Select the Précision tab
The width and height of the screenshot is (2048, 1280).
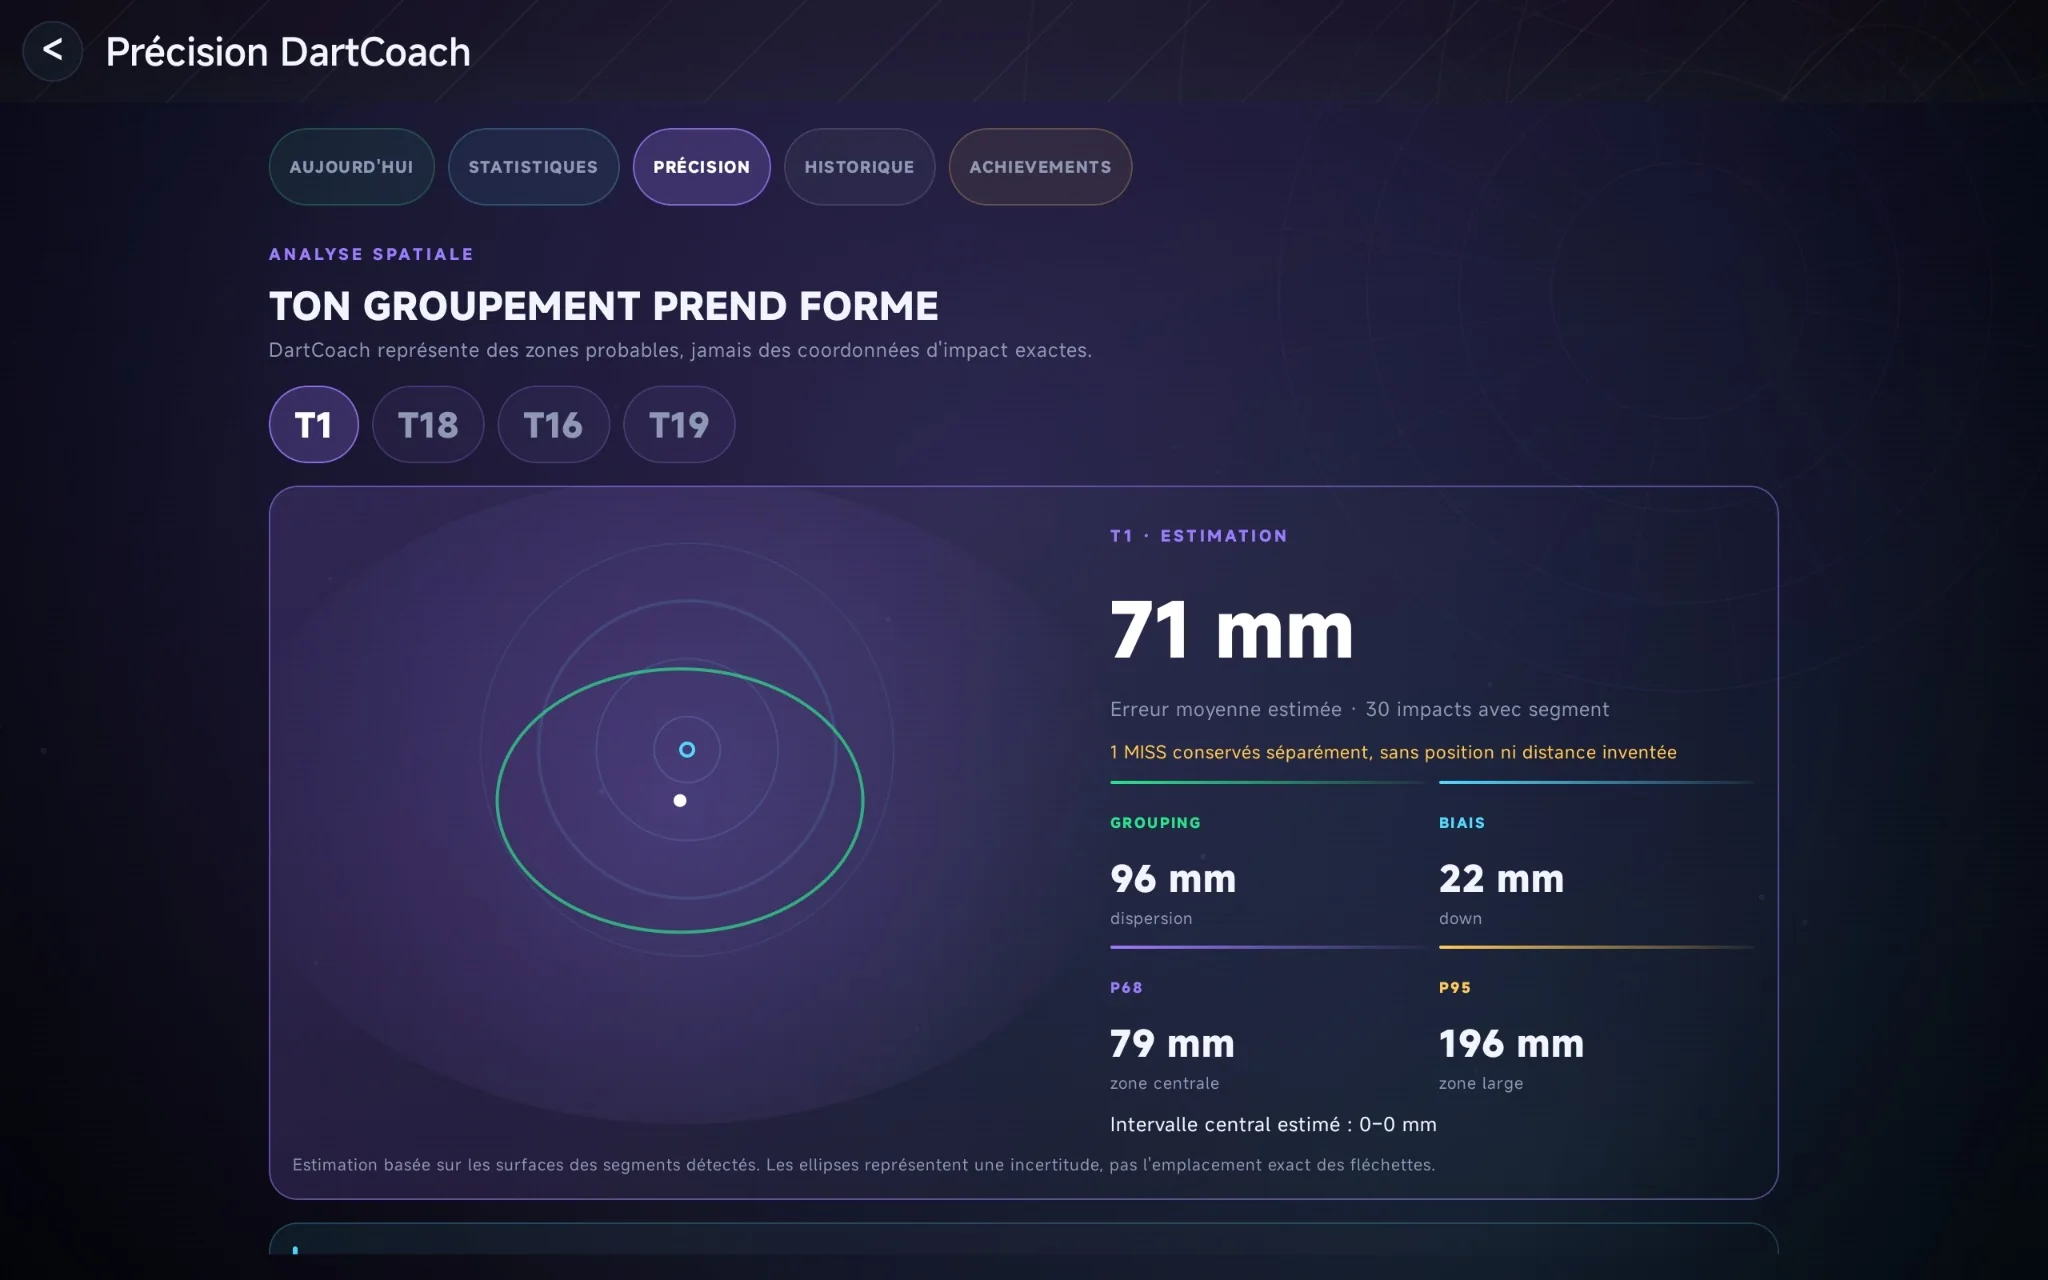(701, 167)
